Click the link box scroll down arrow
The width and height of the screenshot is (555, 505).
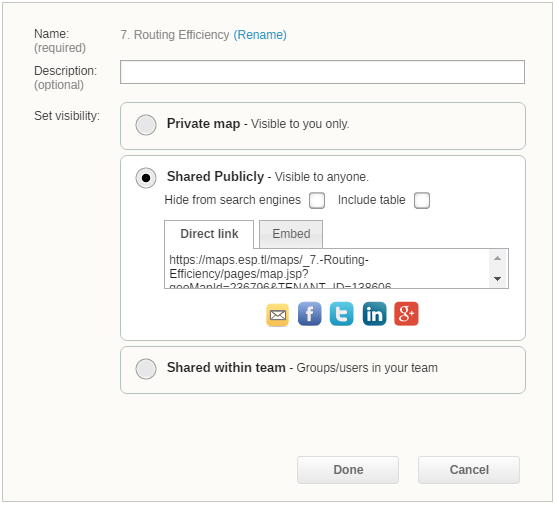497,279
